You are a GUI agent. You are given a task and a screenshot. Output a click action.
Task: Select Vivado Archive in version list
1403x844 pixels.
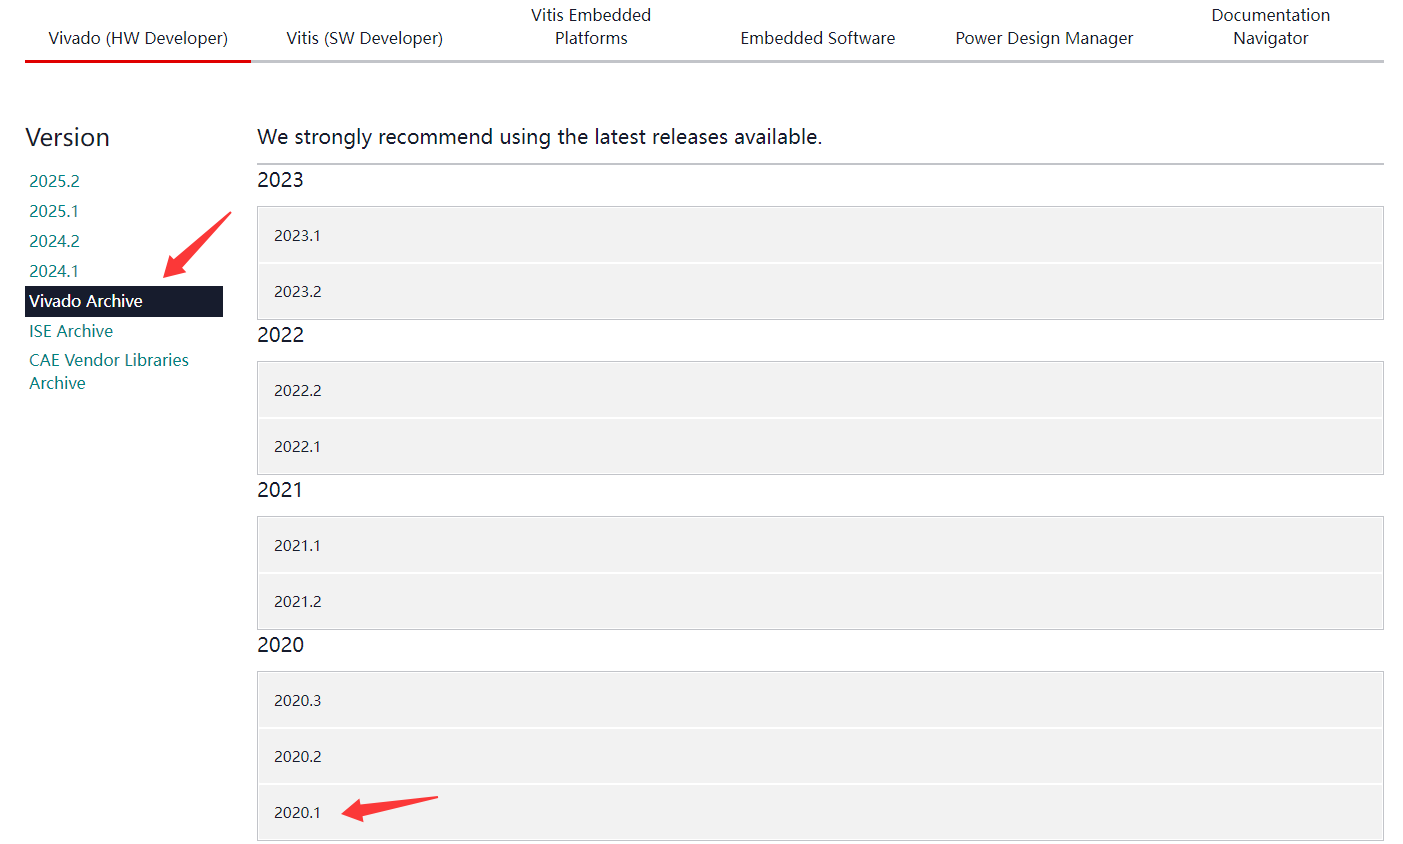(x=124, y=301)
